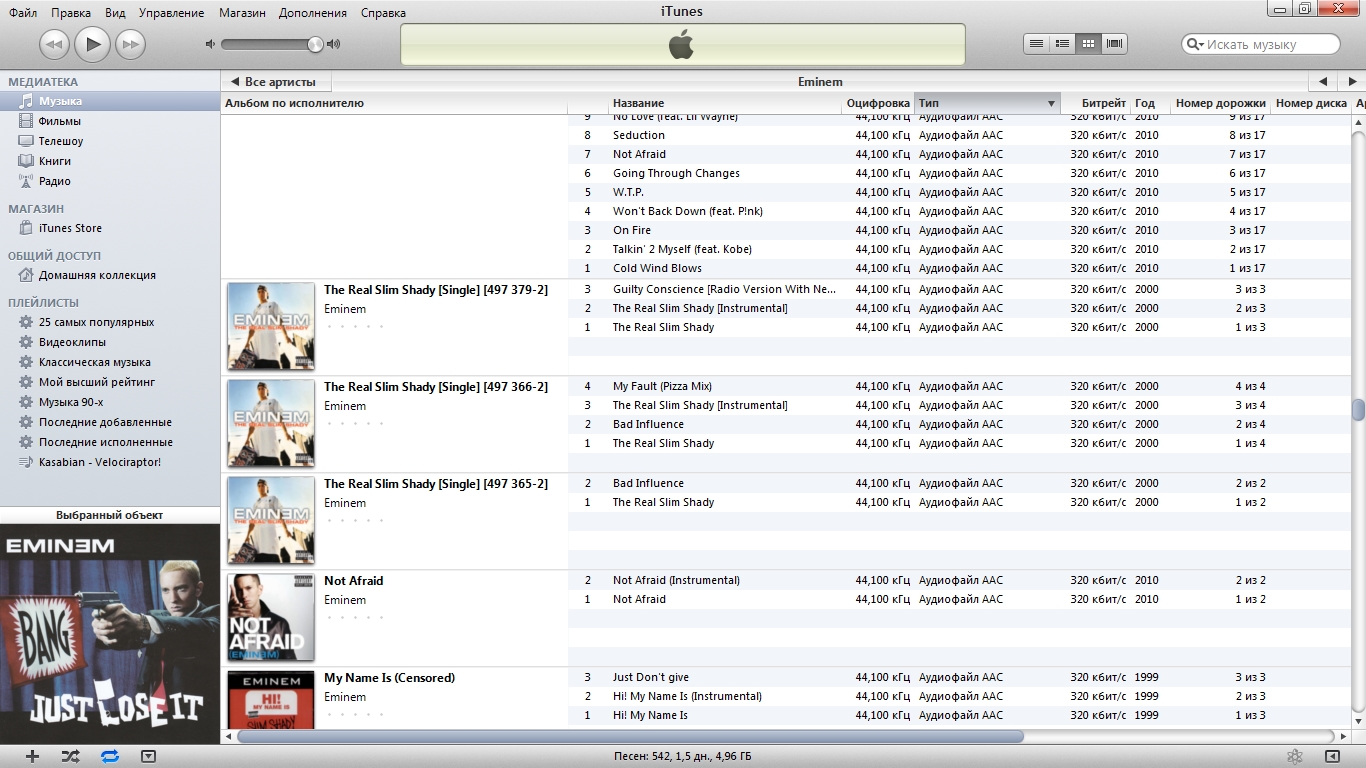Image resolution: width=1366 pixels, height=768 pixels.
Task: Click the Play button
Action: coord(92,43)
